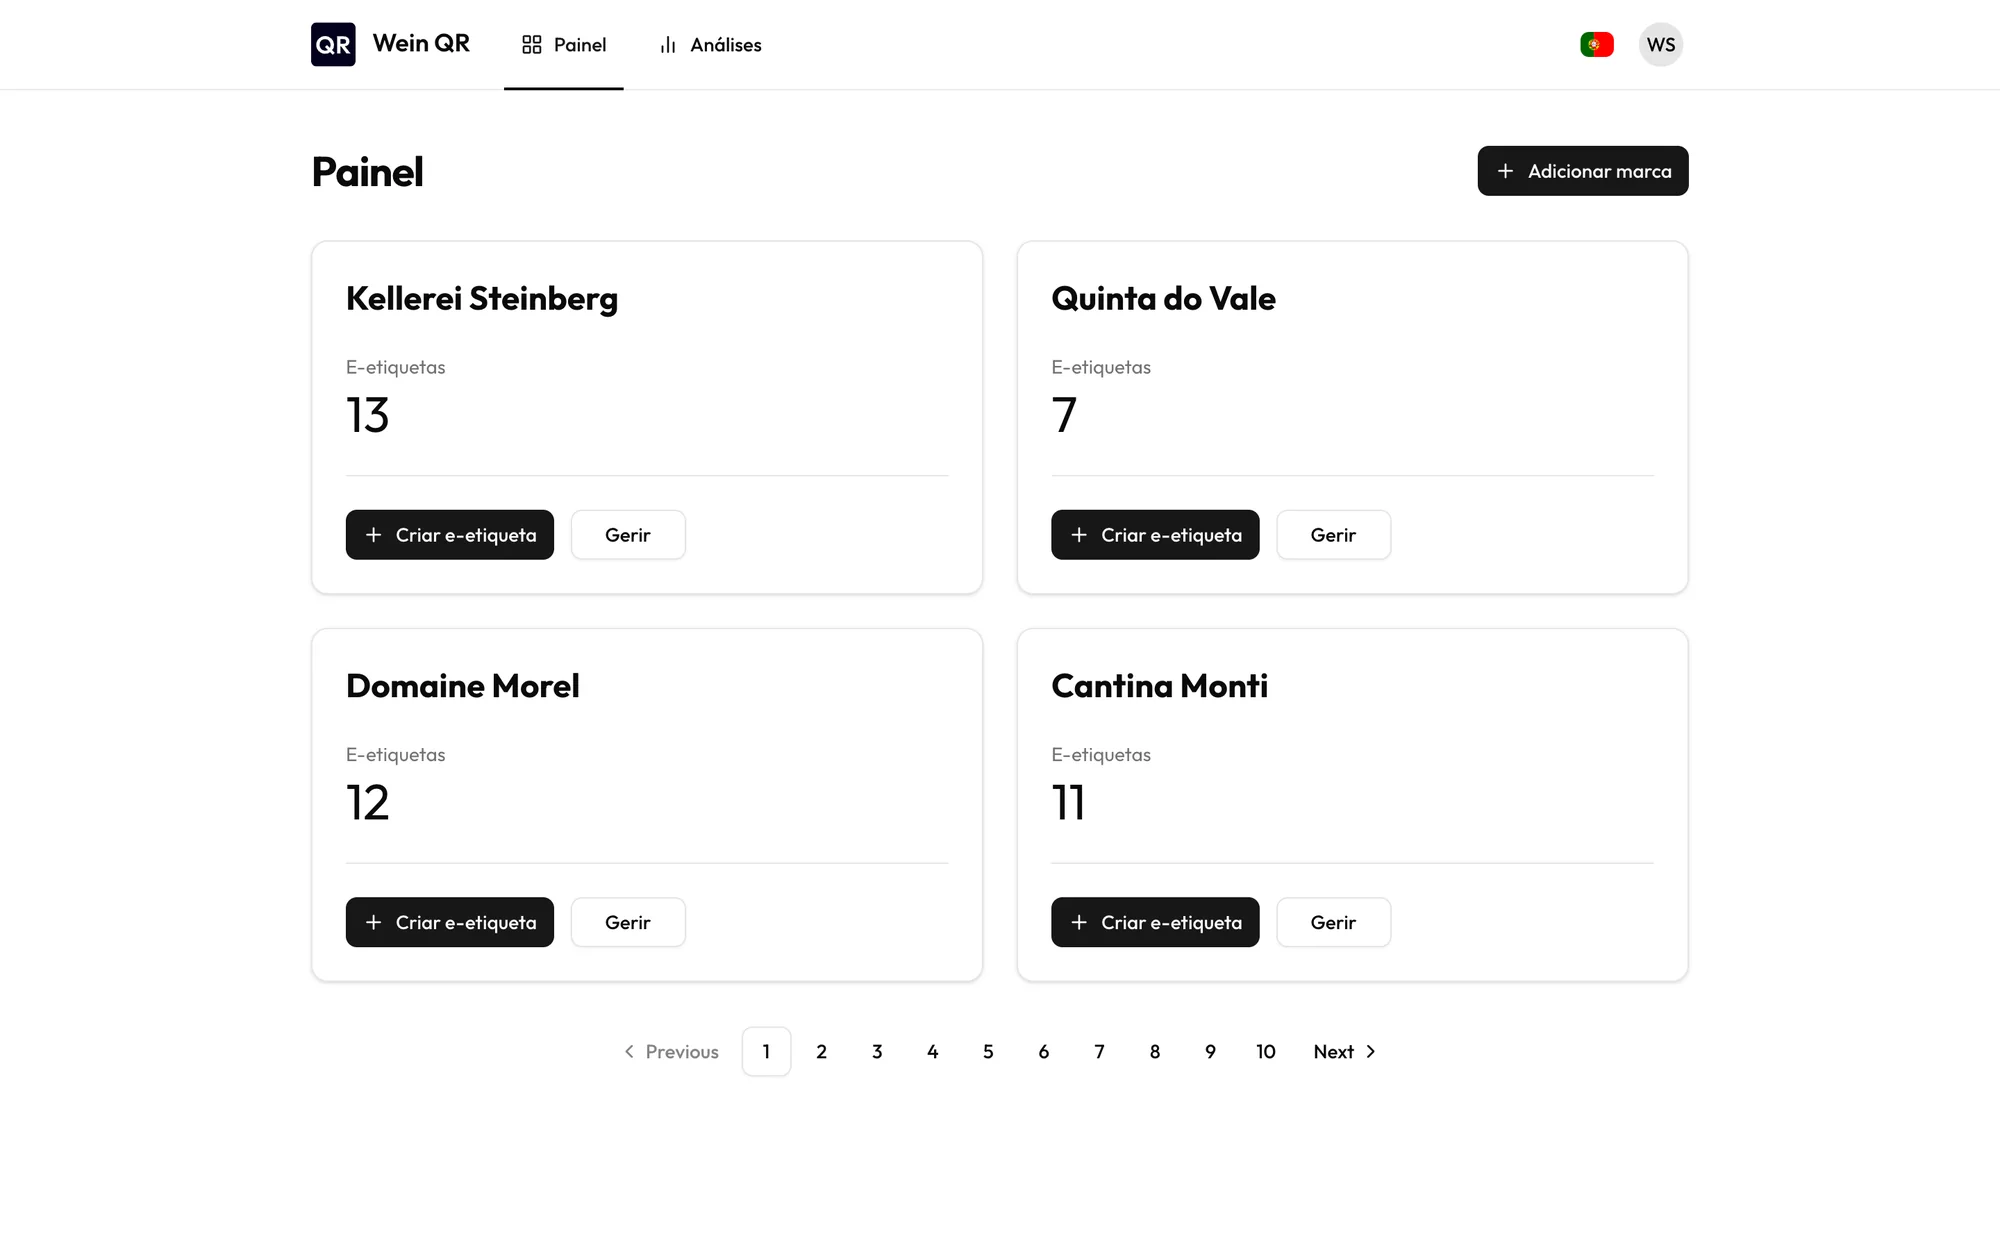2000x1250 pixels.
Task: Click the Painel grid icon in navigation
Action: tap(532, 45)
